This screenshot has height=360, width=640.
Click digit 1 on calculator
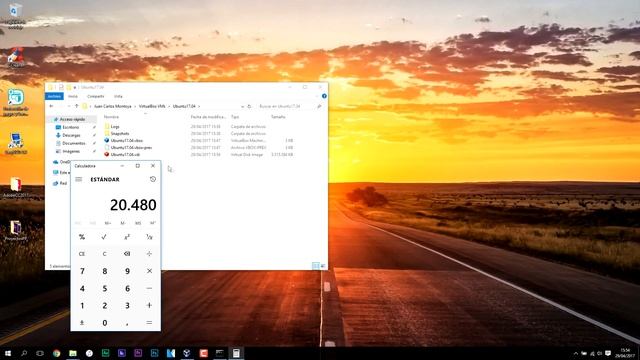(x=82, y=305)
